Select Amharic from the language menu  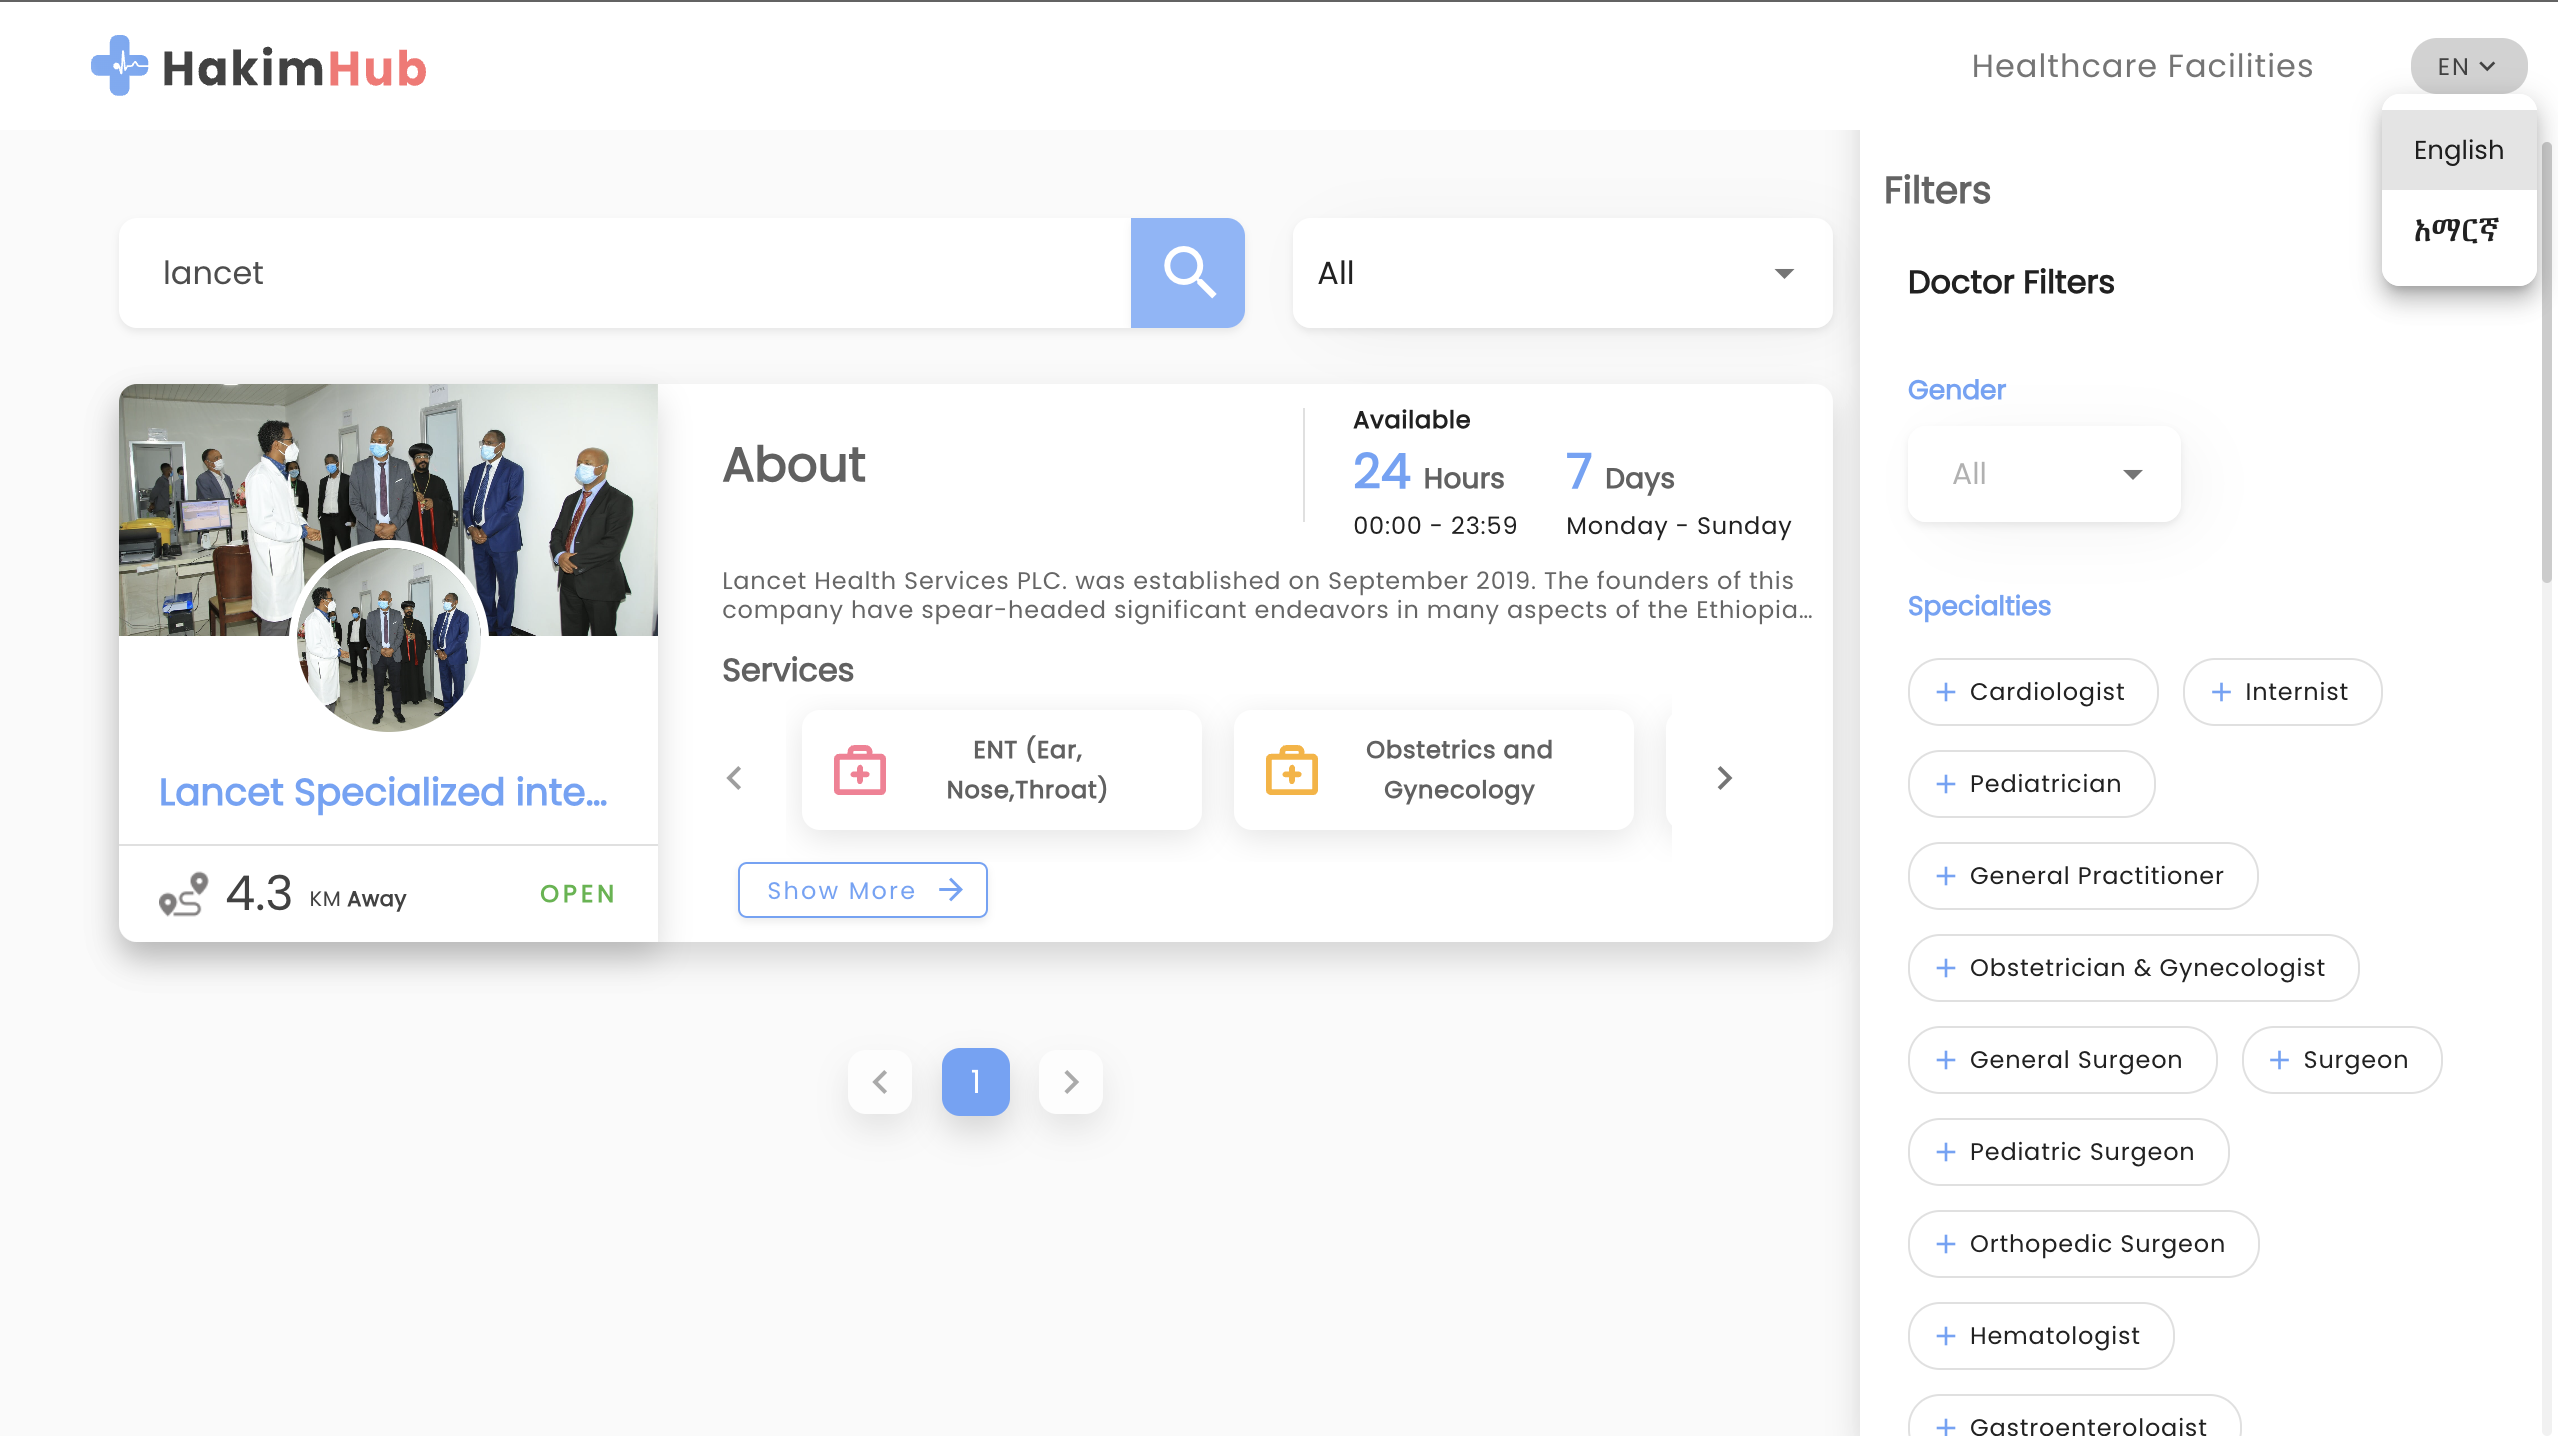2456,231
